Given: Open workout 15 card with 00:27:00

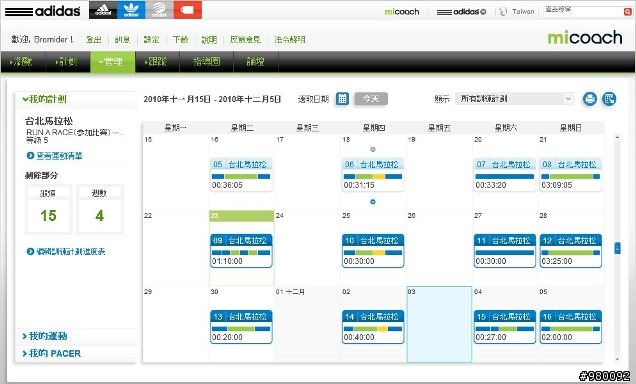Looking at the screenshot, I should coord(505,327).
